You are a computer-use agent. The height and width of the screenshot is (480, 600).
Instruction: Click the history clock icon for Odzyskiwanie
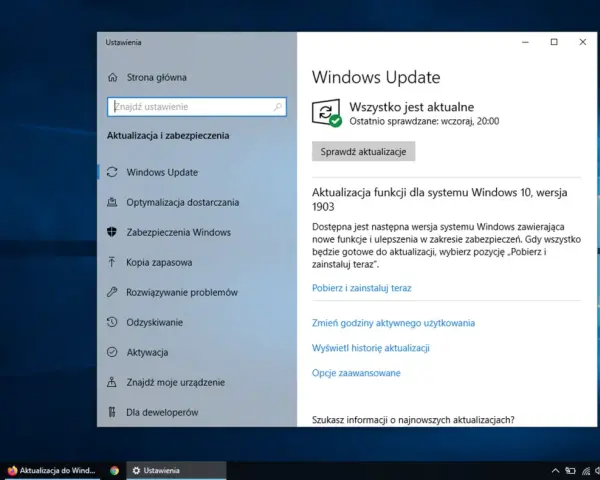pos(112,322)
